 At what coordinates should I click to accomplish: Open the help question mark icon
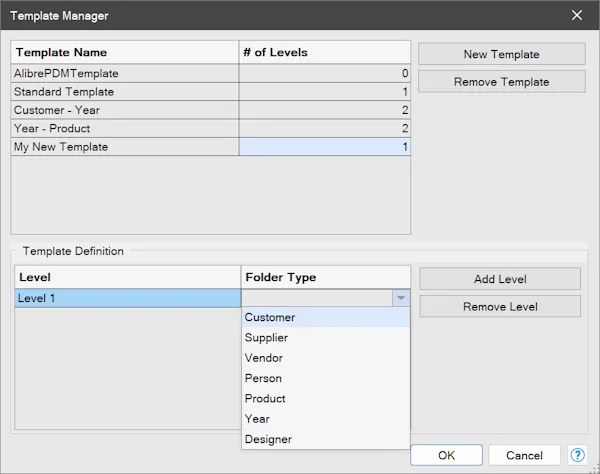coord(577,455)
